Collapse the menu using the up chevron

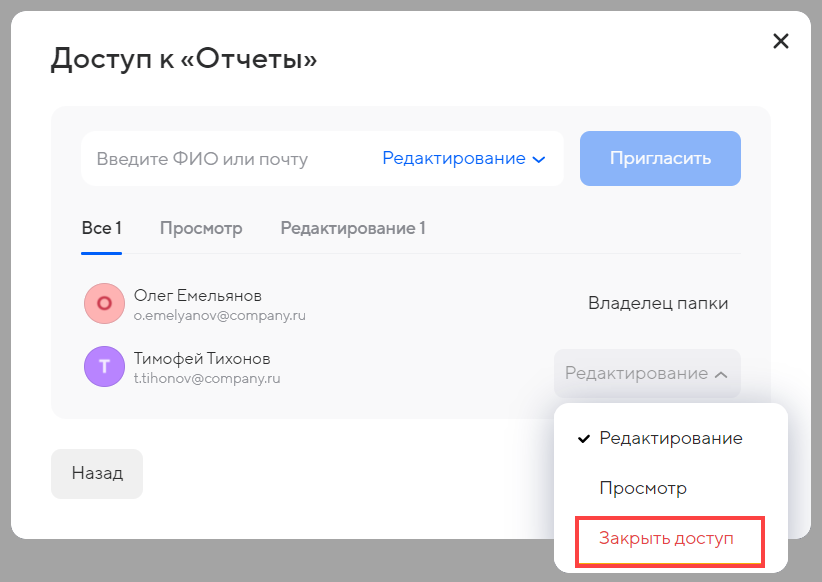tap(721, 374)
